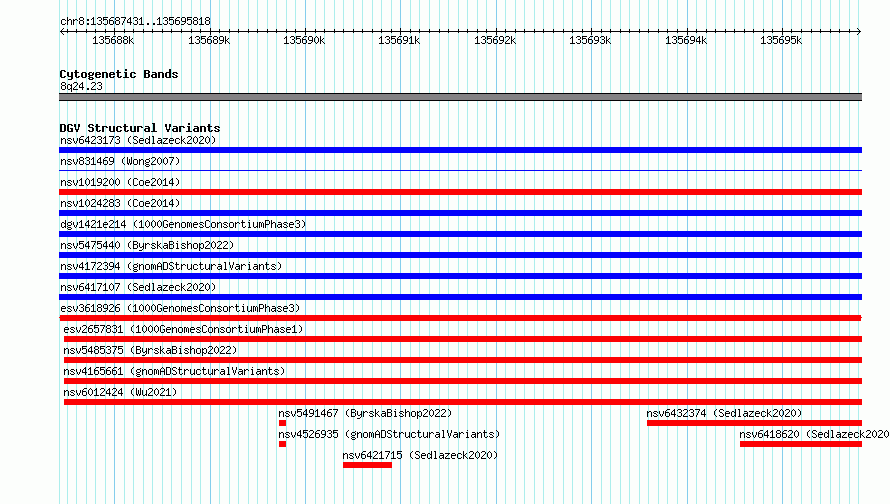The width and height of the screenshot is (890, 504).
Task: Click the red bar of nsv1019200
Action: [460, 192]
